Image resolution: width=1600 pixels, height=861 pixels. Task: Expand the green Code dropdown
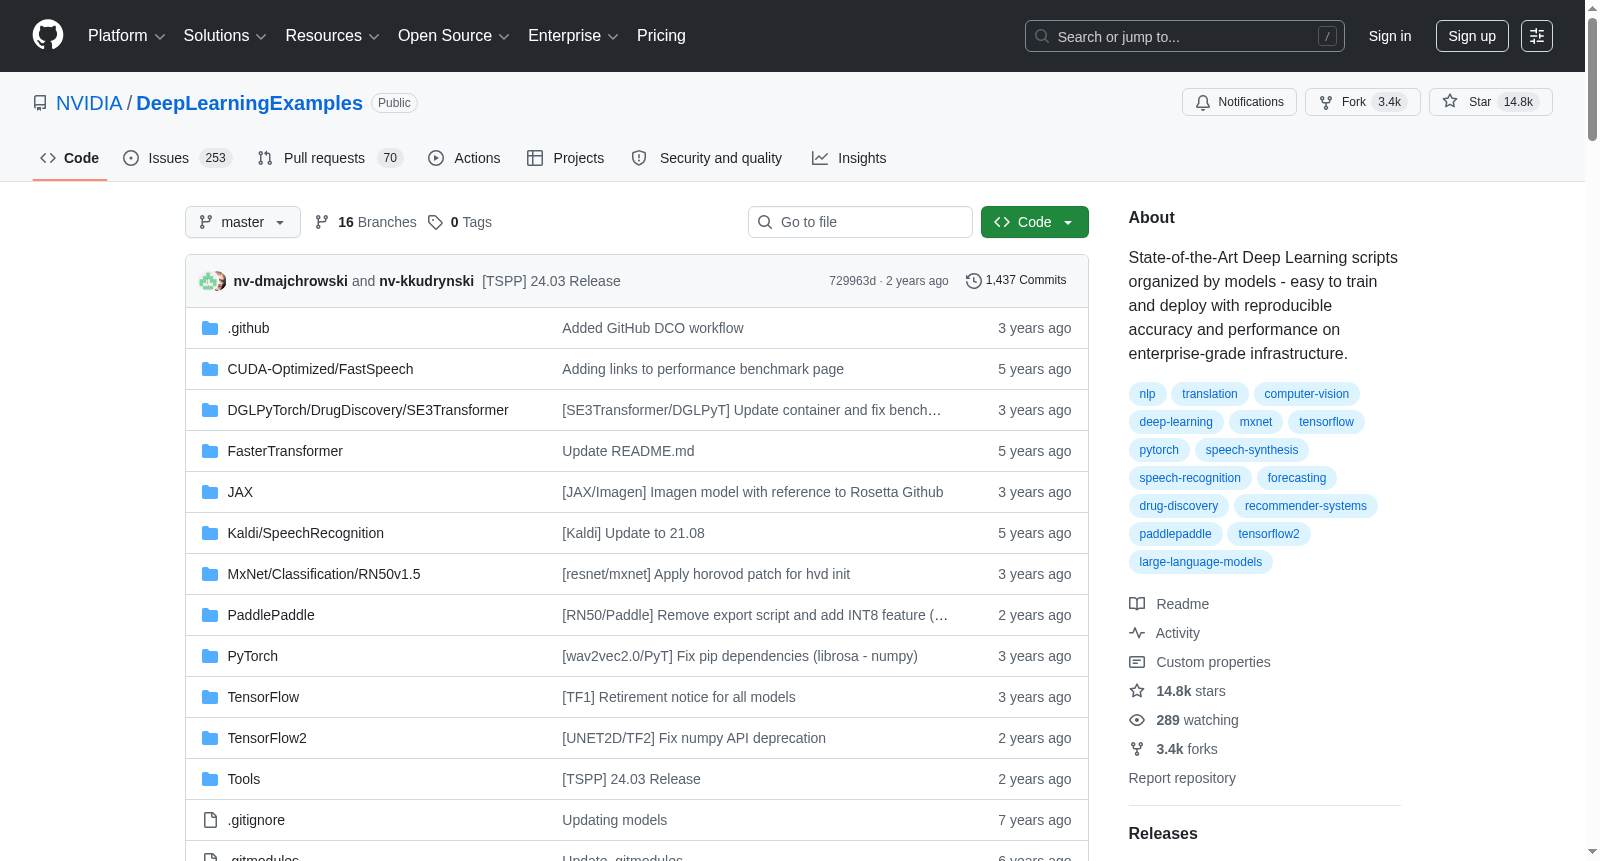point(1034,222)
